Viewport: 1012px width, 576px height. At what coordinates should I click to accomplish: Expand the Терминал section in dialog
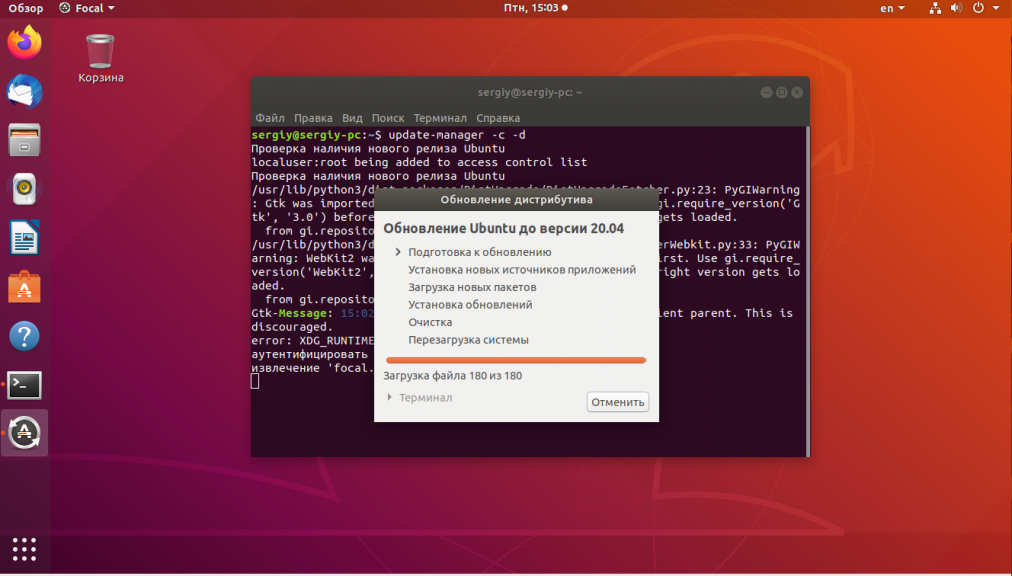[x=420, y=398]
